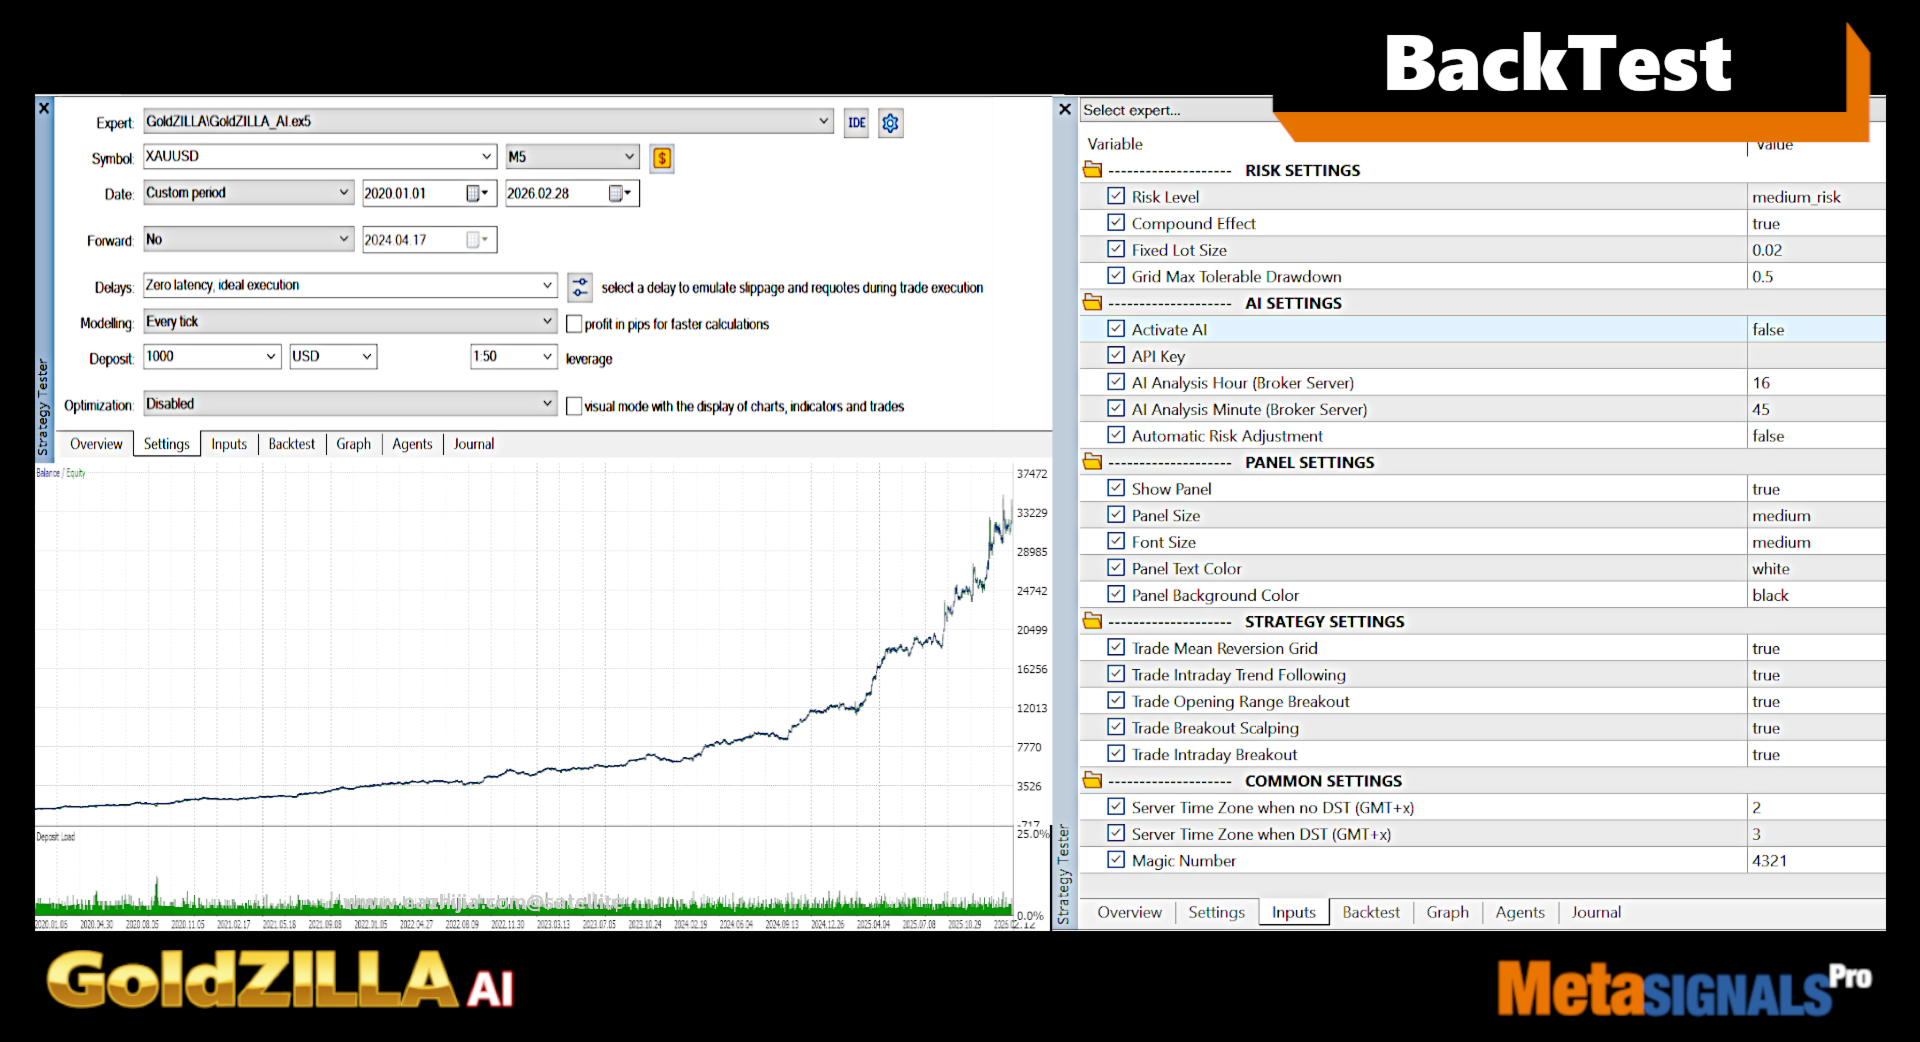This screenshot has height=1042, width=1920.
Task: Close the left Strategy Tester panel
Action: click(44, 108)
